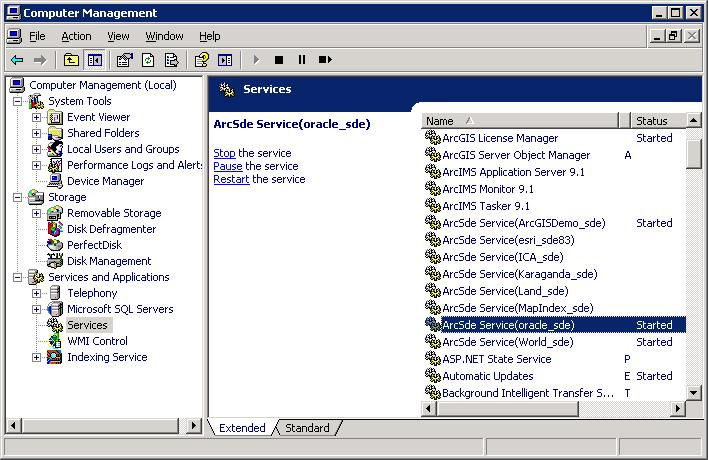Screen dimensions: 708x460
Task: Click the Forward arrow toolbar icon
Action: pyautogui.click(x=40, y=60)
